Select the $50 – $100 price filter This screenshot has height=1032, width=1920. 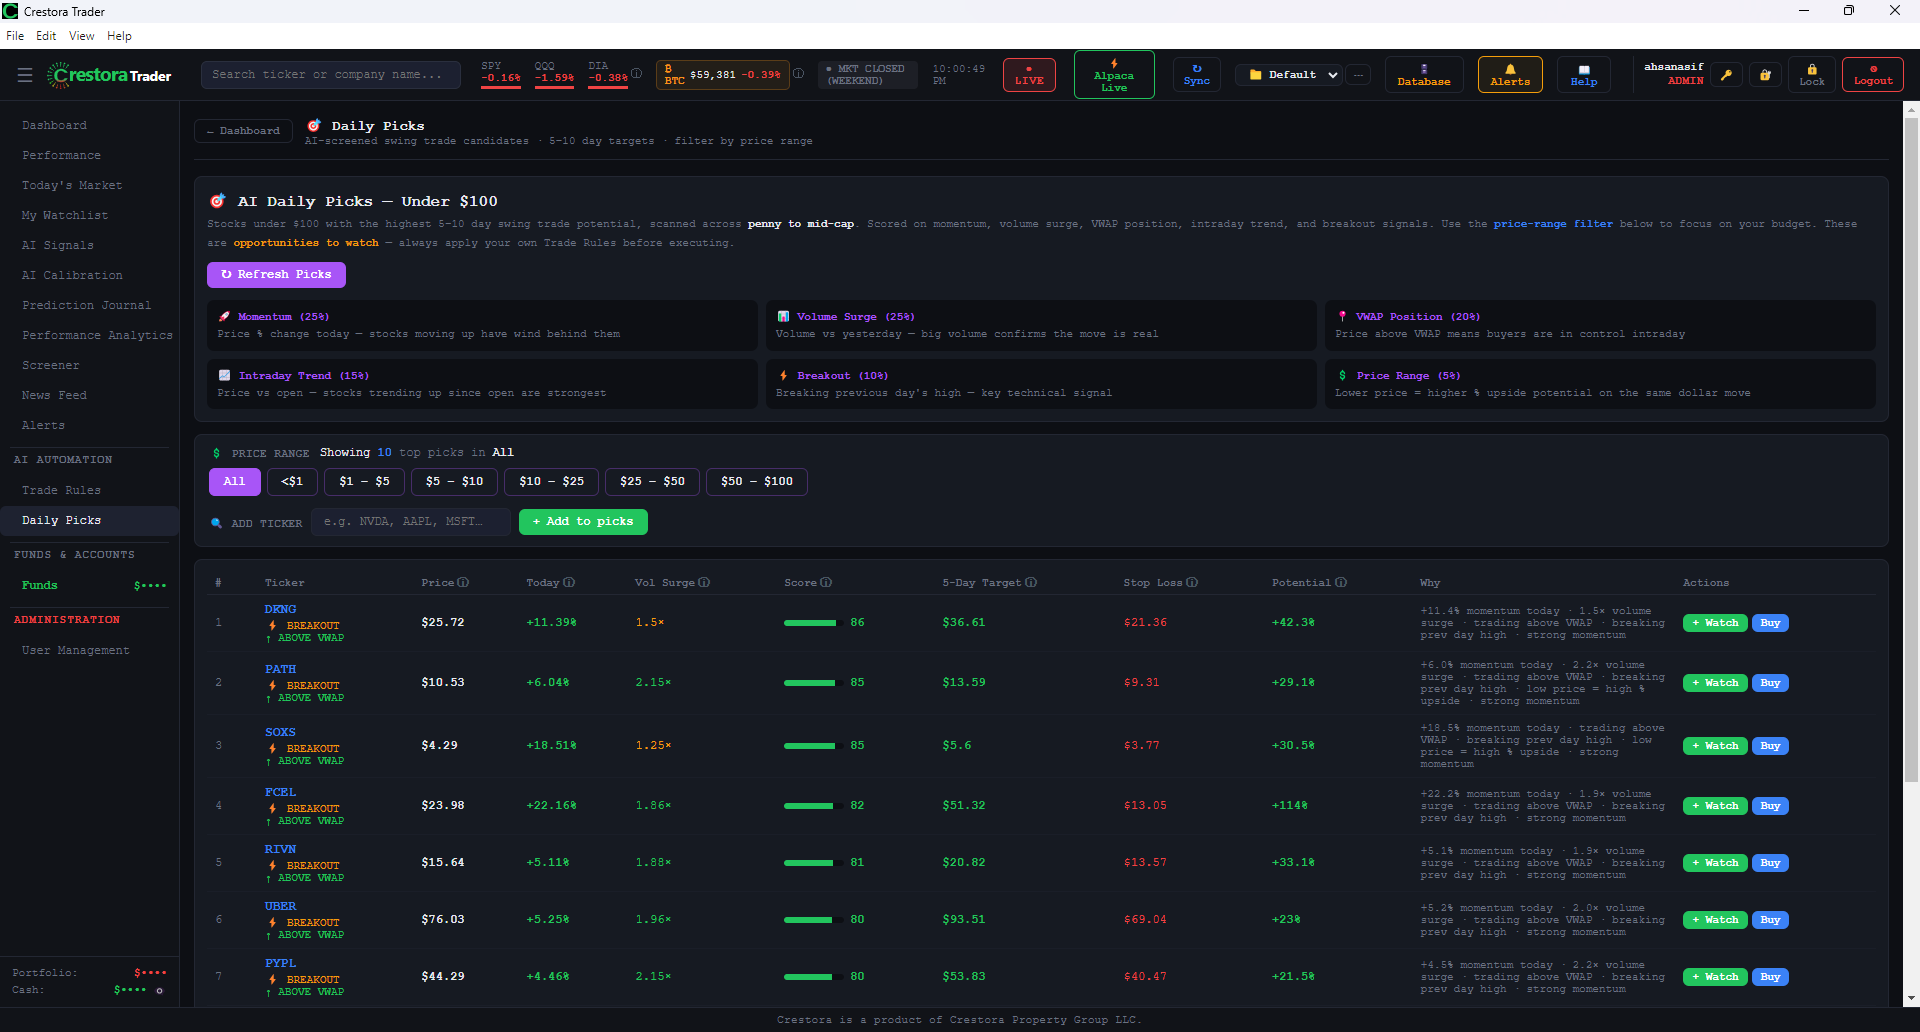(757, 482)
